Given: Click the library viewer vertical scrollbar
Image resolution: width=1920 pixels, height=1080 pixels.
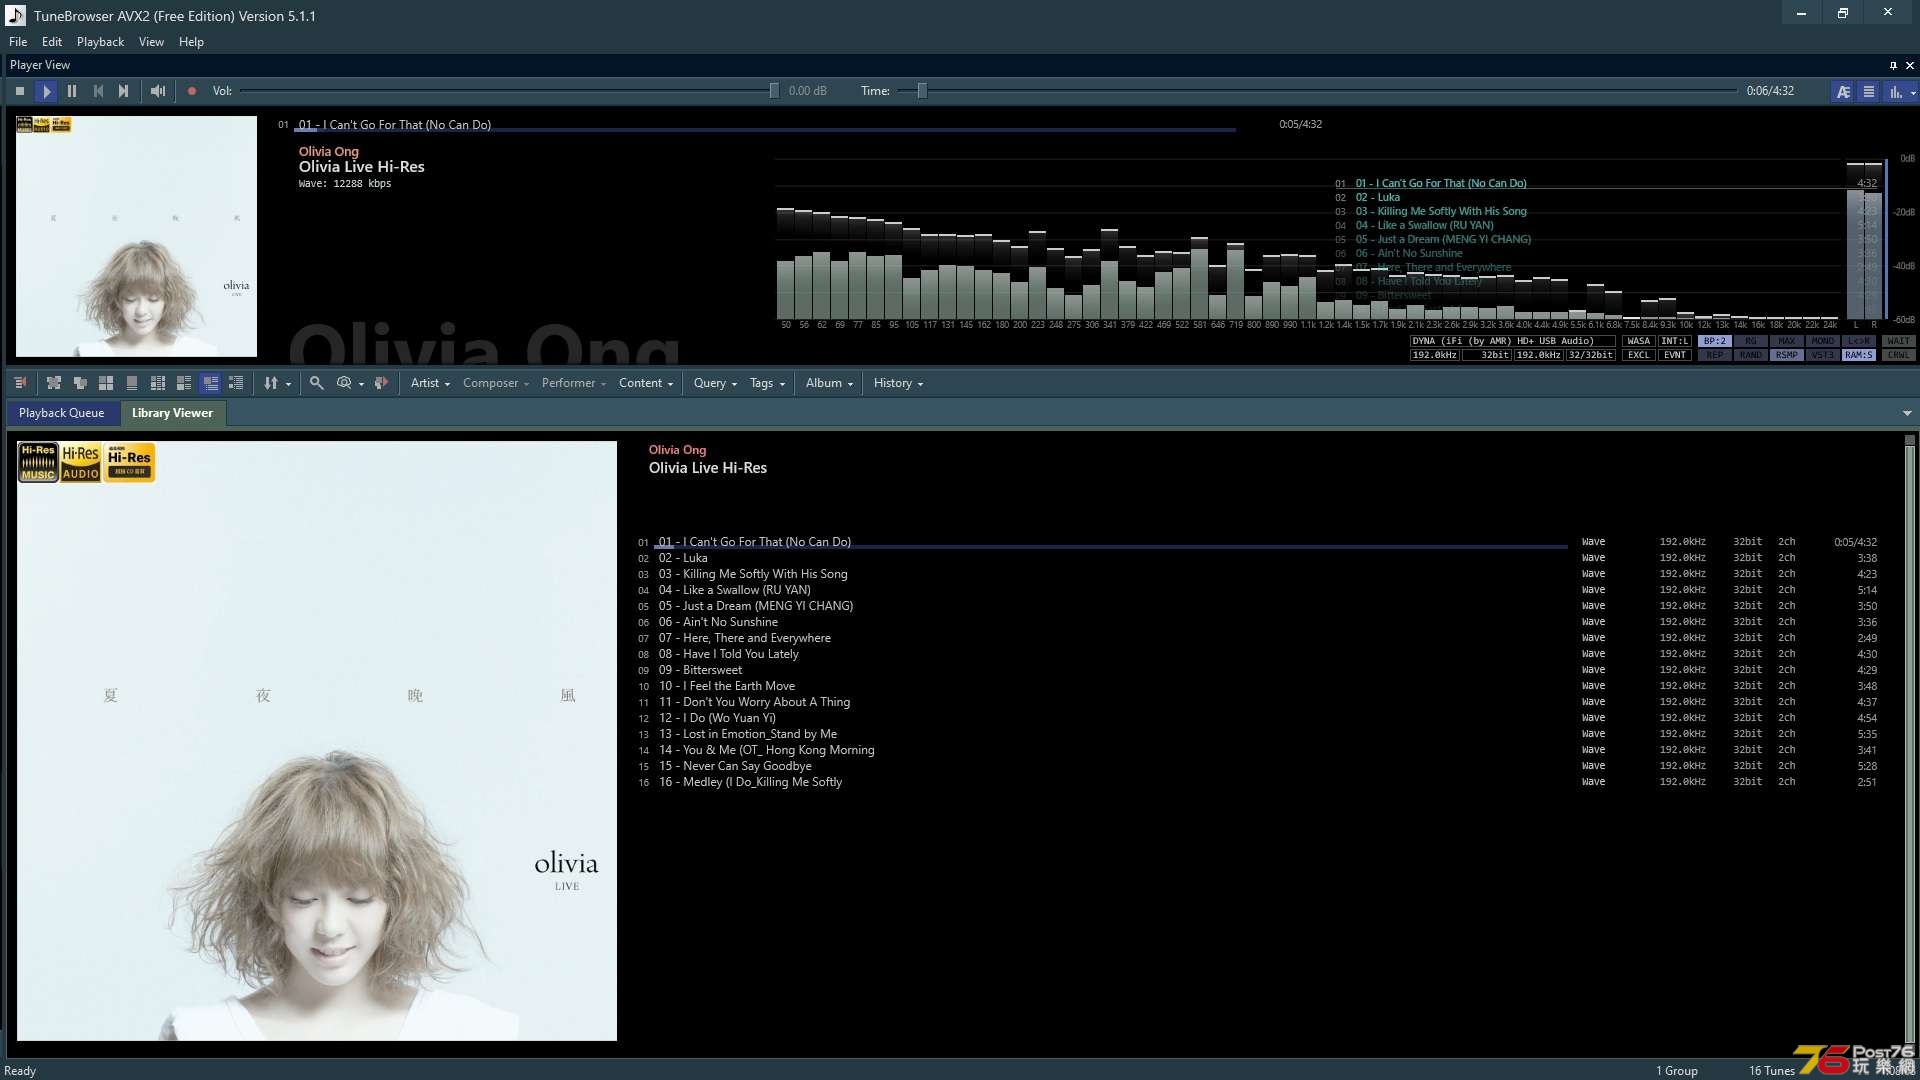Looking at the screenshot, I should [1909, 745].
